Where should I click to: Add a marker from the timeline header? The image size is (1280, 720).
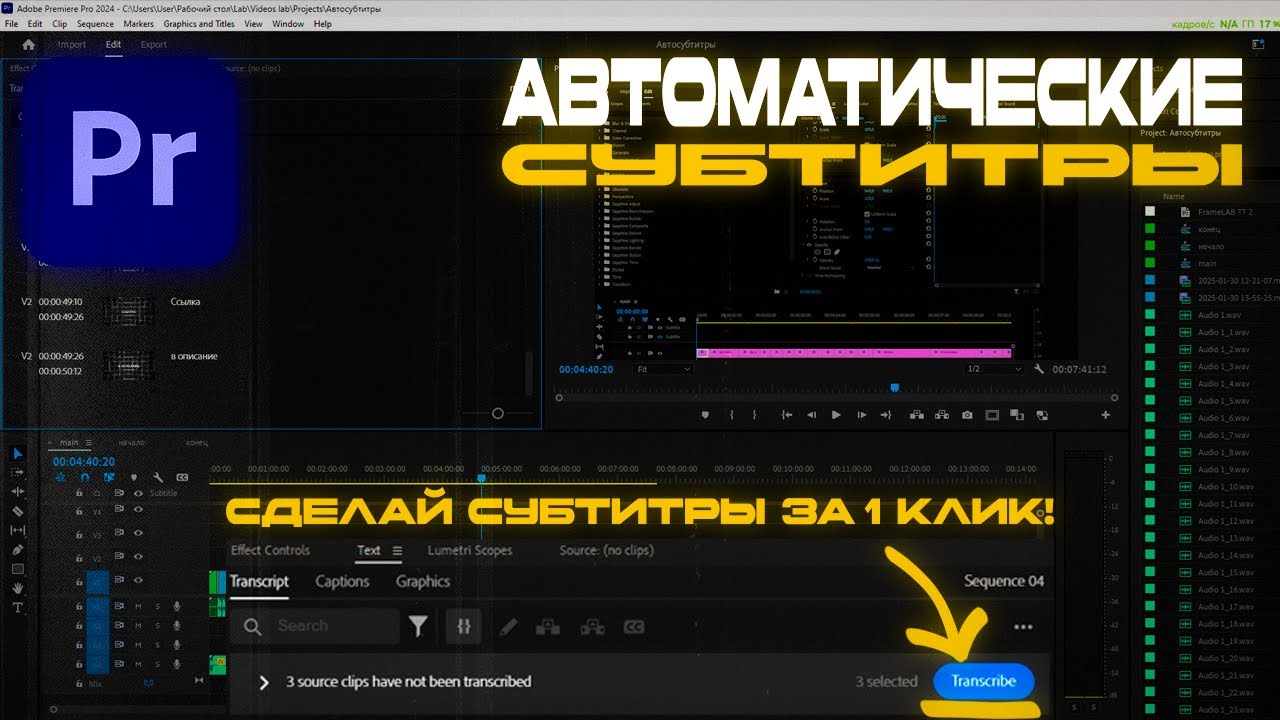click(134, 478)
